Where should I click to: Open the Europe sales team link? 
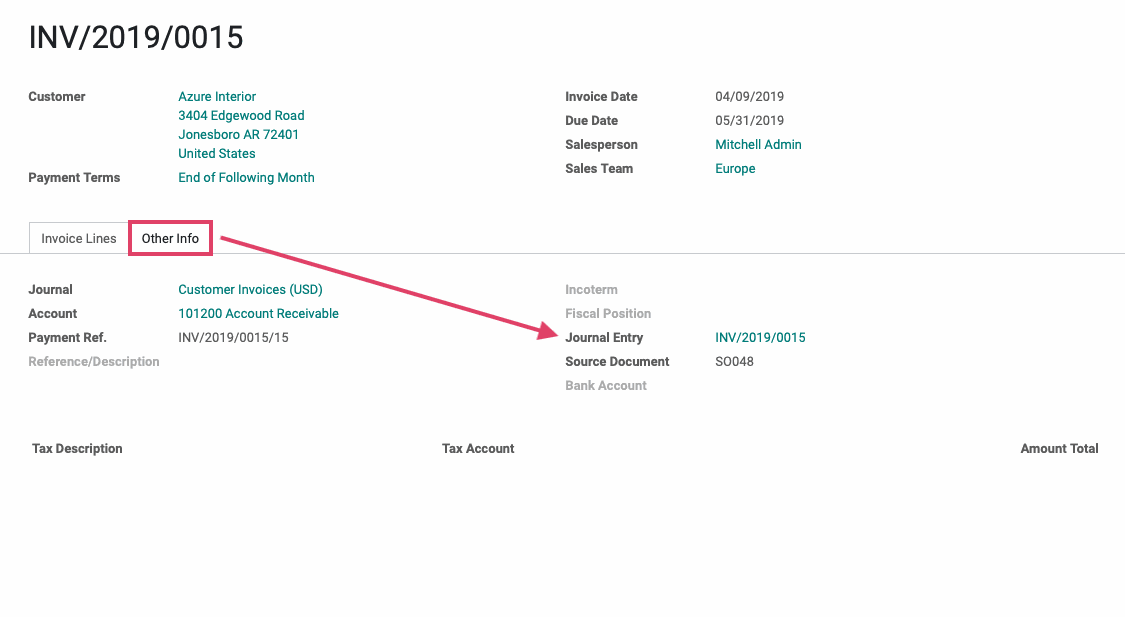click(735, 169)
